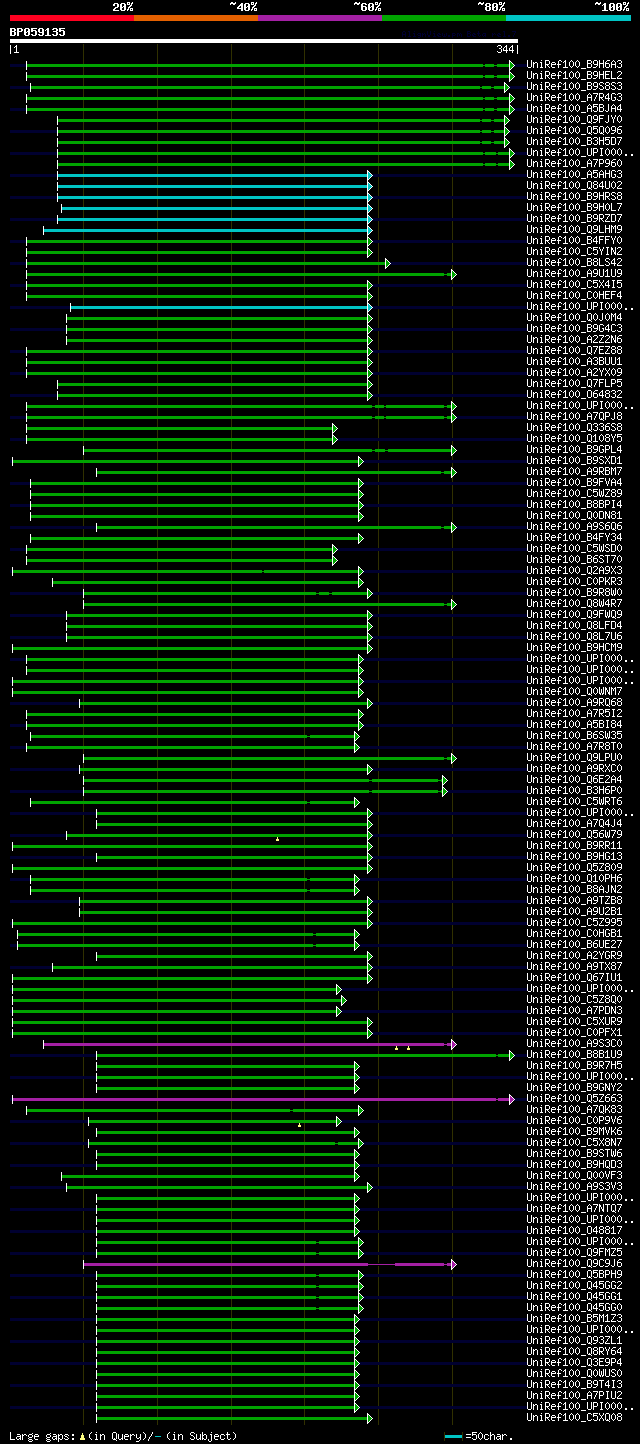
Task: Click UniRef100_O64832 label
Action: 574,395
